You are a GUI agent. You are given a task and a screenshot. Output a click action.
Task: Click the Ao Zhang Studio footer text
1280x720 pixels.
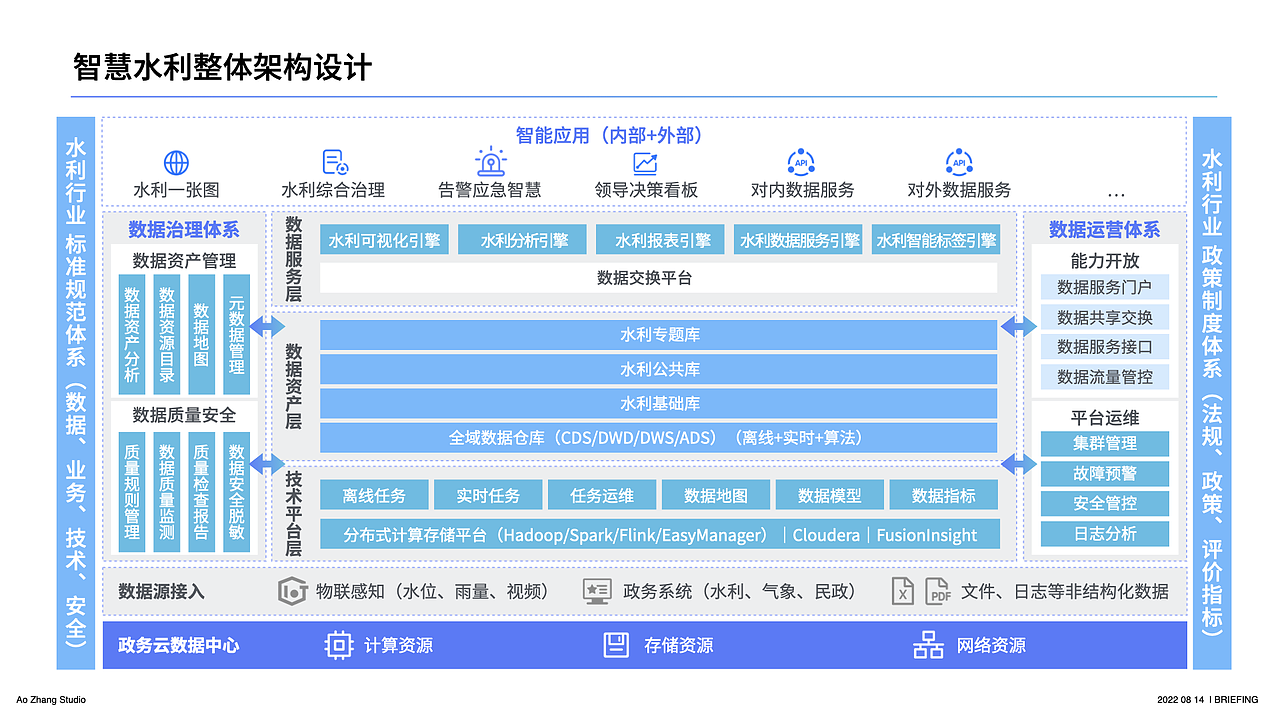pyautogui.click(x=51, y=699)
